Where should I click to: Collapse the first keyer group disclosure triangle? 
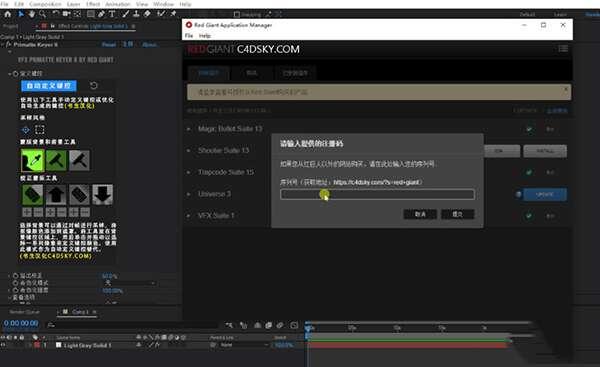[x=10, y=73]
